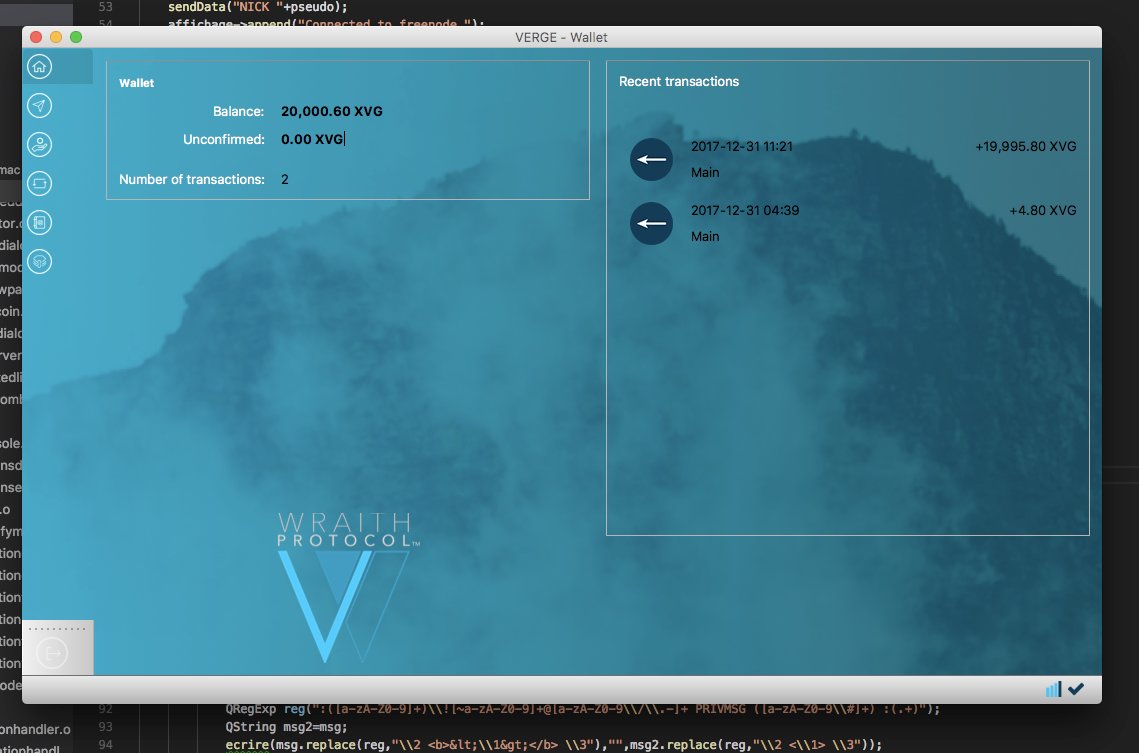Click the 2017-12-31 04:39 transaction date
The width and height of the screenshot is (1139, 753).
(x=745, y=211)
